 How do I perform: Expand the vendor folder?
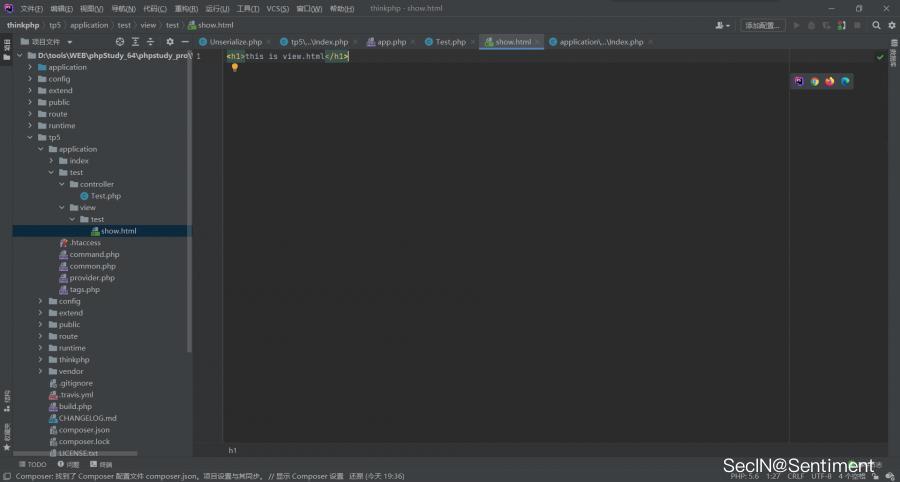tap(41, 371)
